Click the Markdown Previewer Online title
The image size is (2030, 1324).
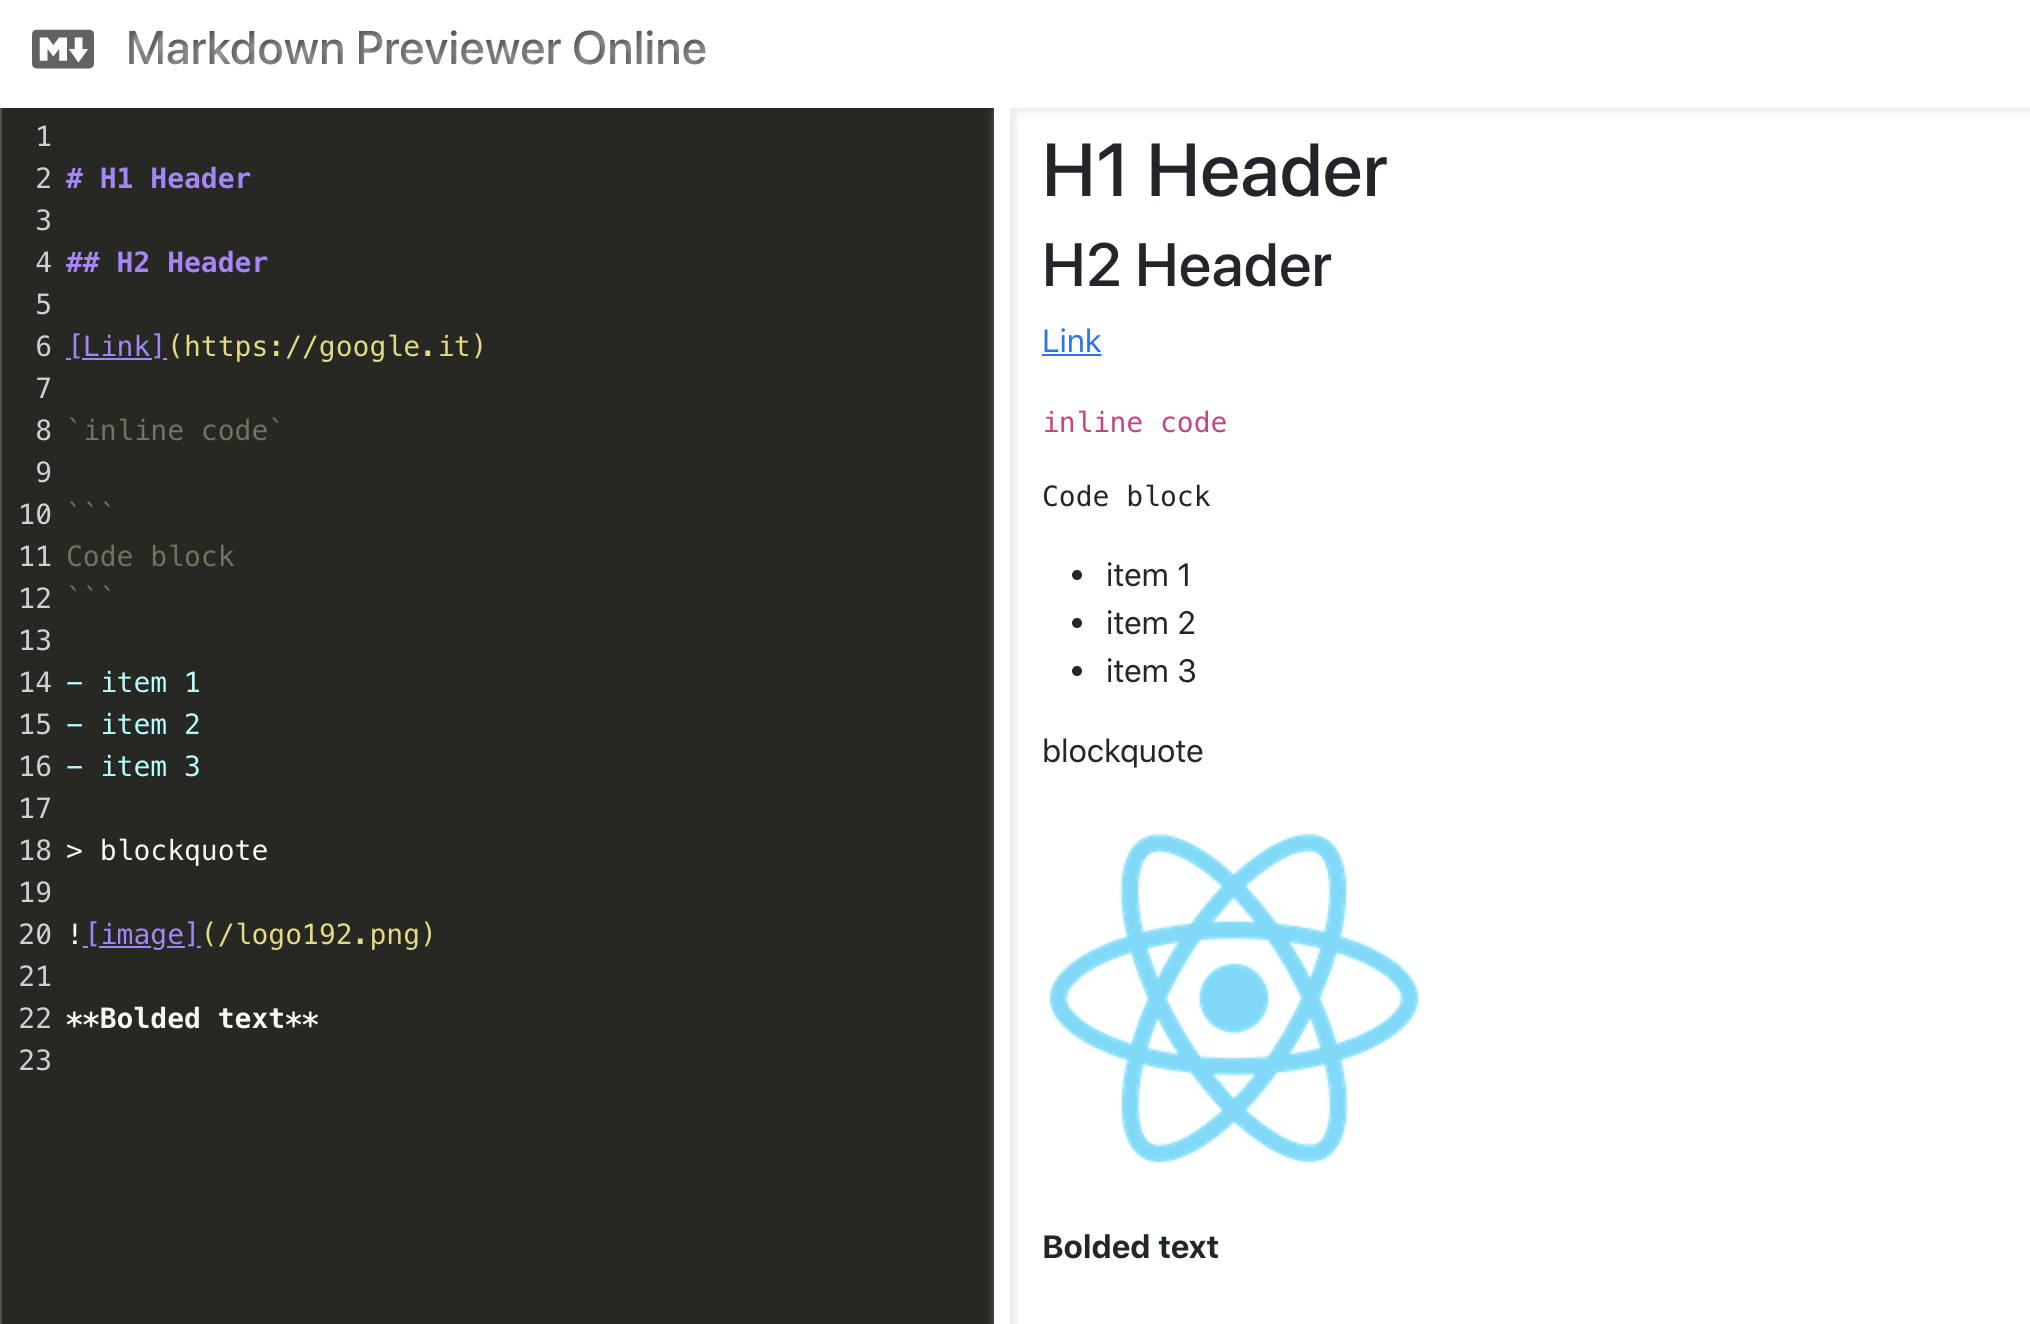point(416,48)
